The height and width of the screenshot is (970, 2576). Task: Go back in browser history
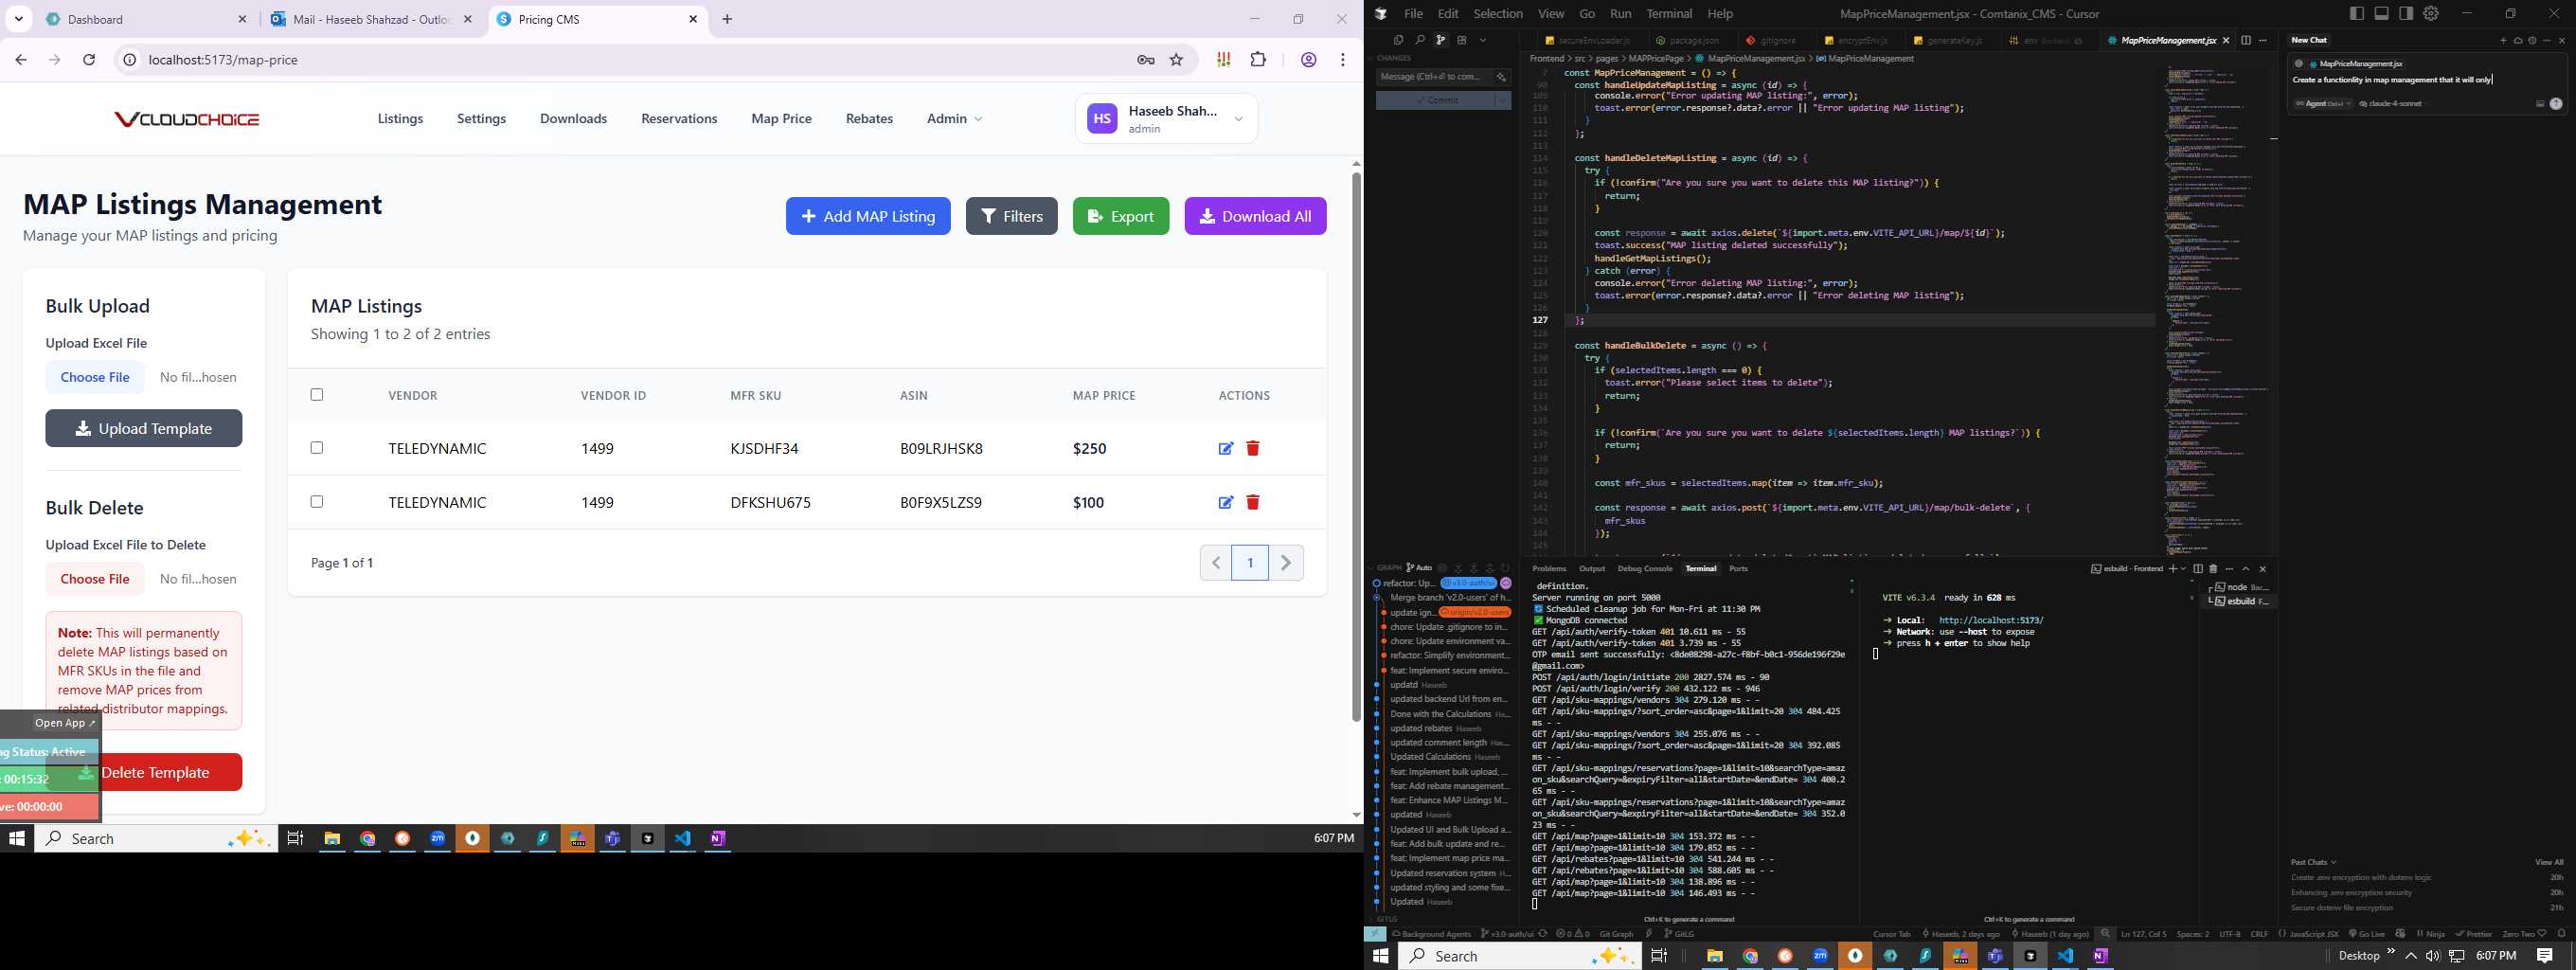pos(21,60)
